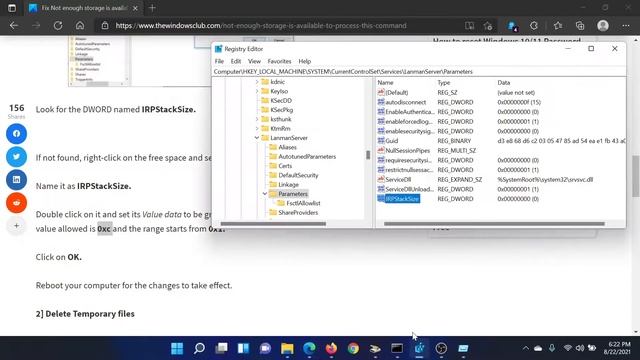Reload the browser page
This screenshot has height=360, width=640.
[58, 25]
